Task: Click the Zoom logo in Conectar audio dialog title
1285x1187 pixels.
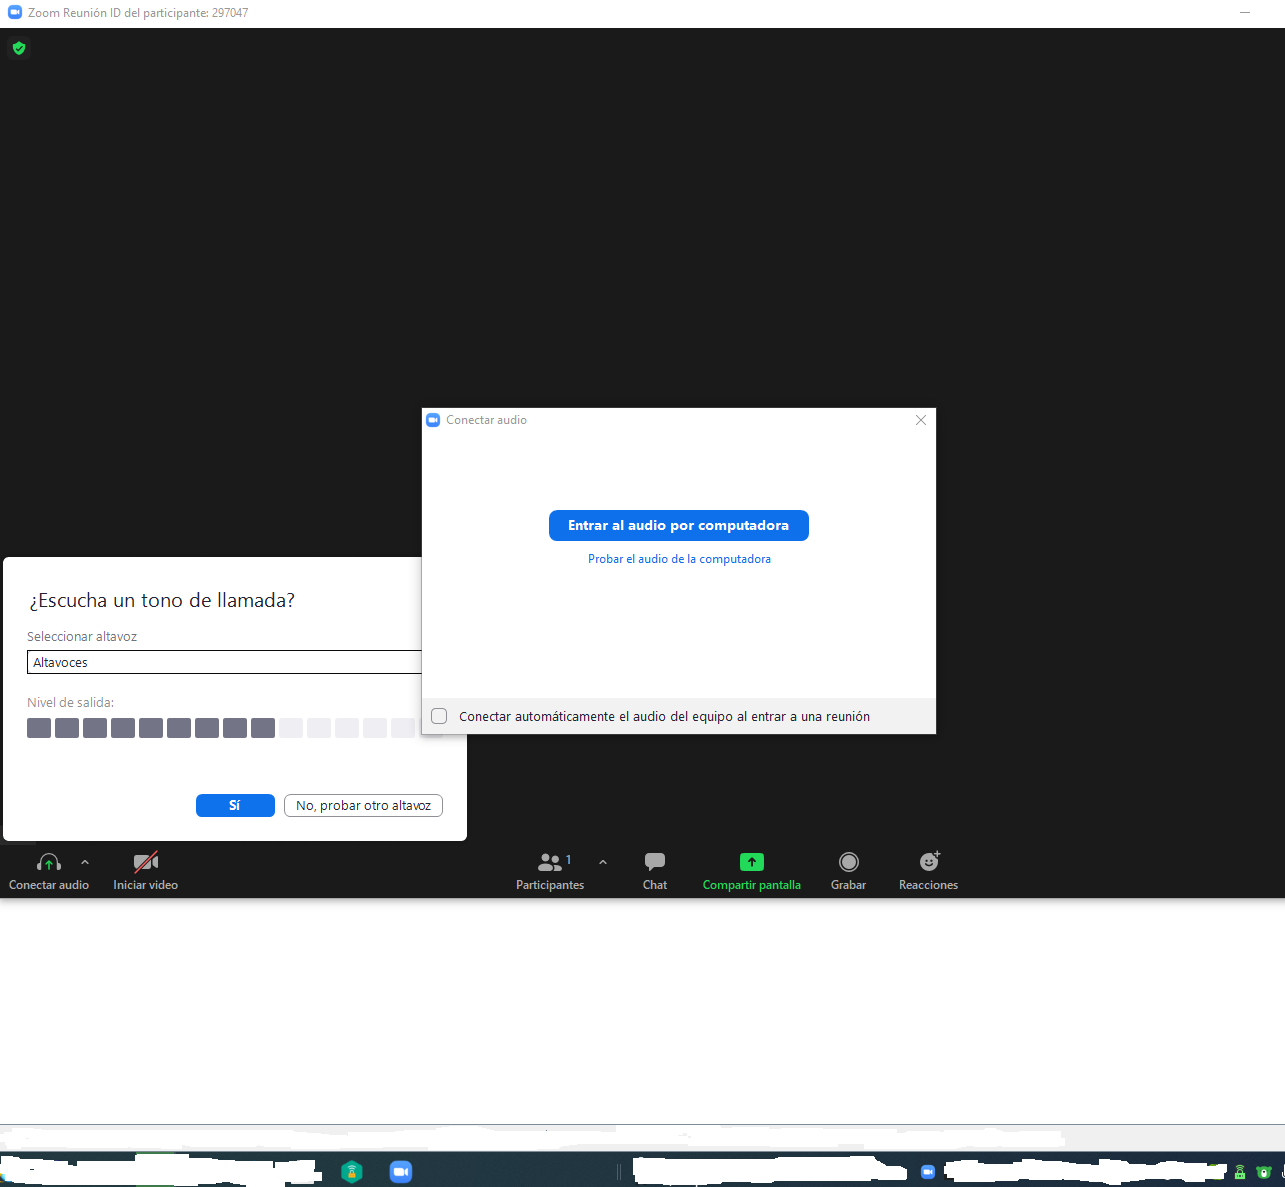Action: 433,420
